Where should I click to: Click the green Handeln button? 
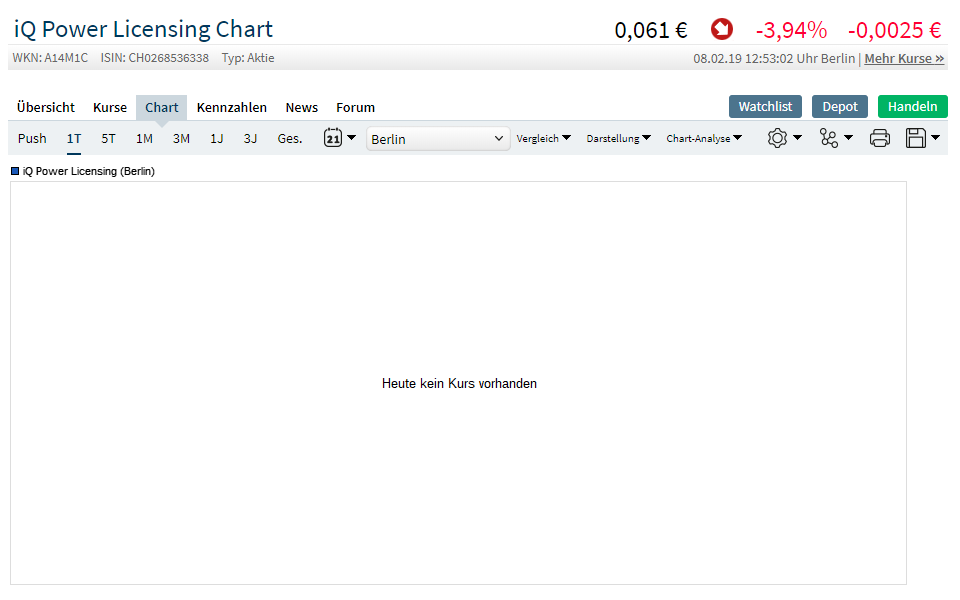[x=912, y=106]
